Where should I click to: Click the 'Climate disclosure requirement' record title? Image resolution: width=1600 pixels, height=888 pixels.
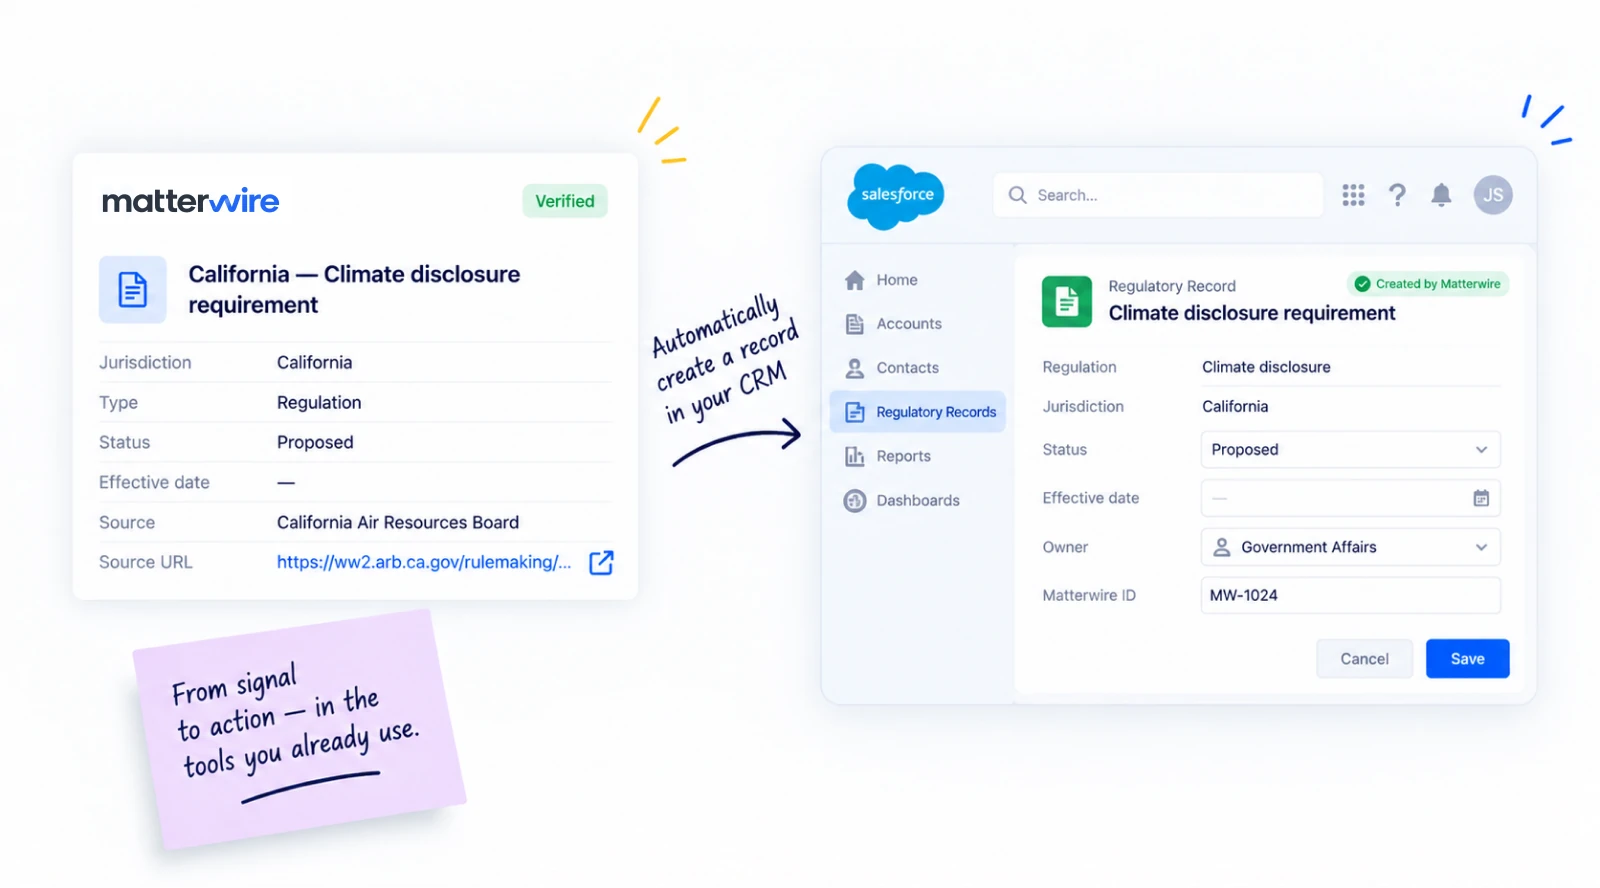point(1252,313)
